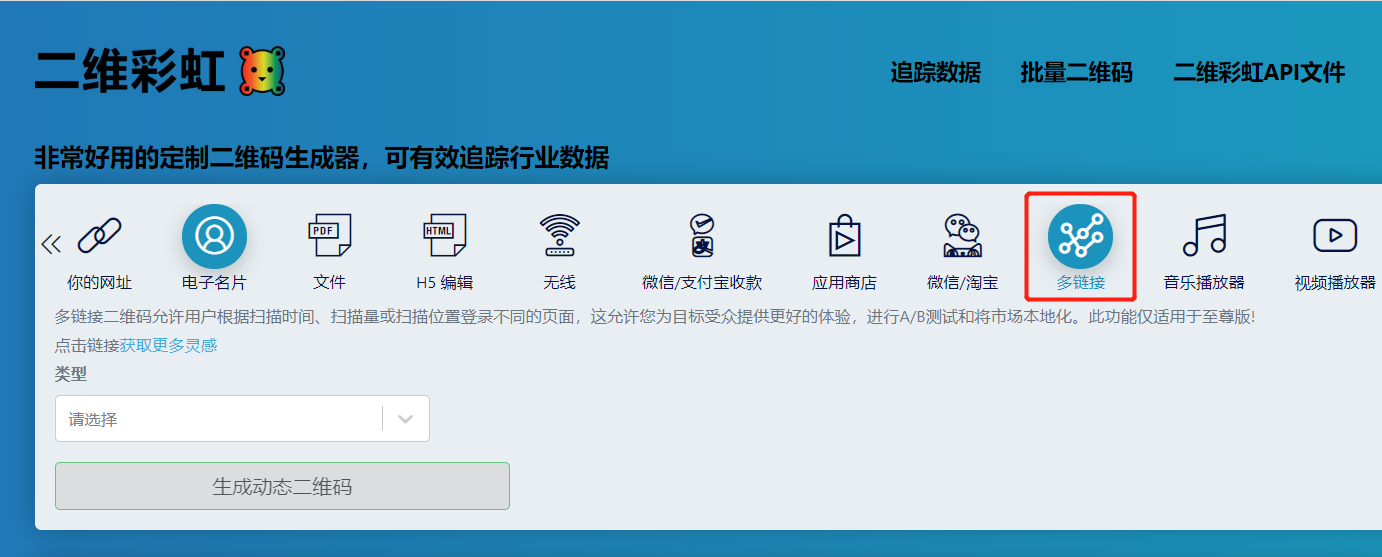Choose the H5 编辑 HTML icon

[x=444, y=236]
